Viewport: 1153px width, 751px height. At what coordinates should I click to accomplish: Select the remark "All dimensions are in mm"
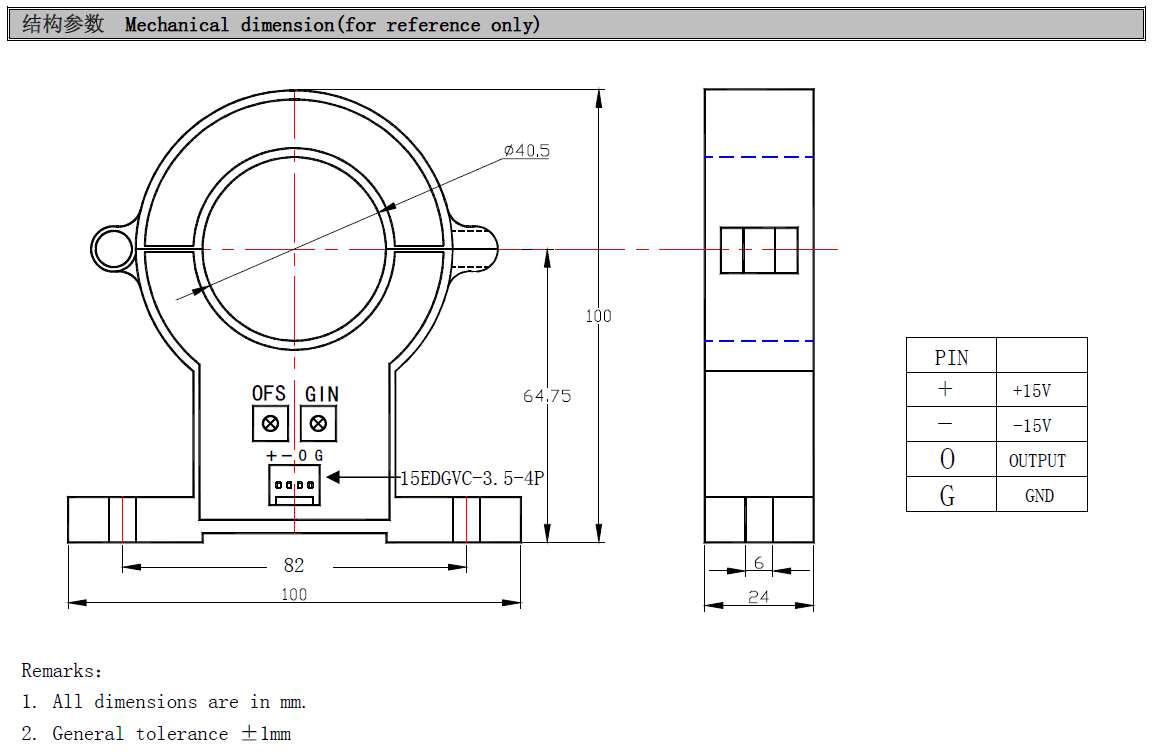[180, 702]
